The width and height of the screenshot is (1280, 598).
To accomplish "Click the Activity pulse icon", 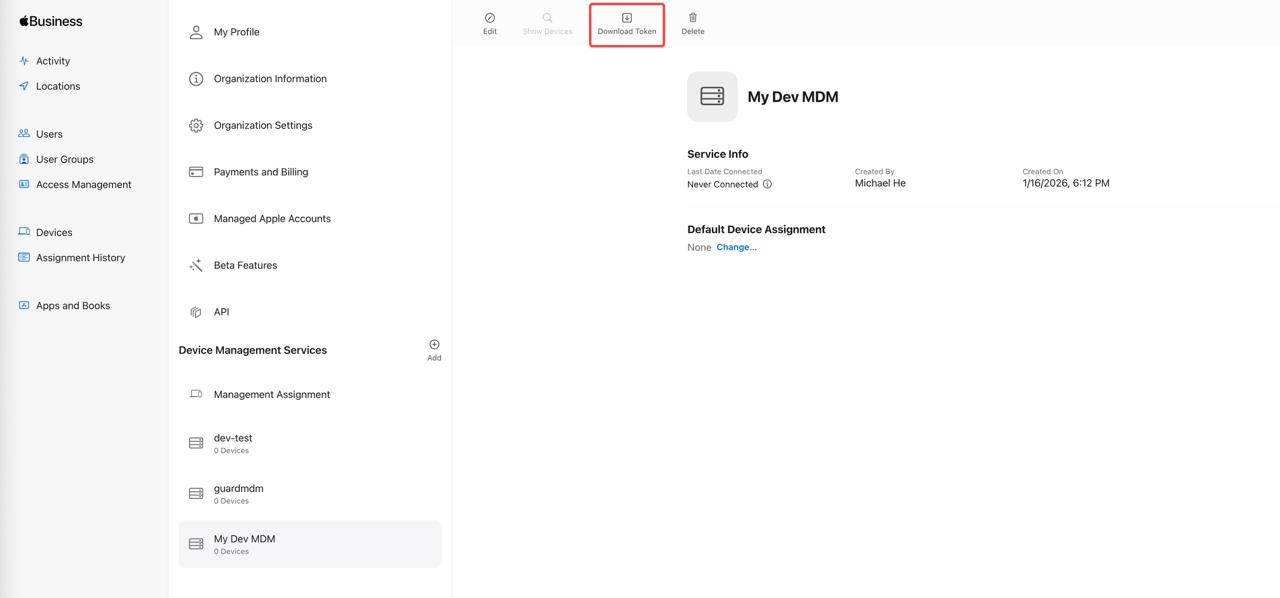I will (24, 61).
